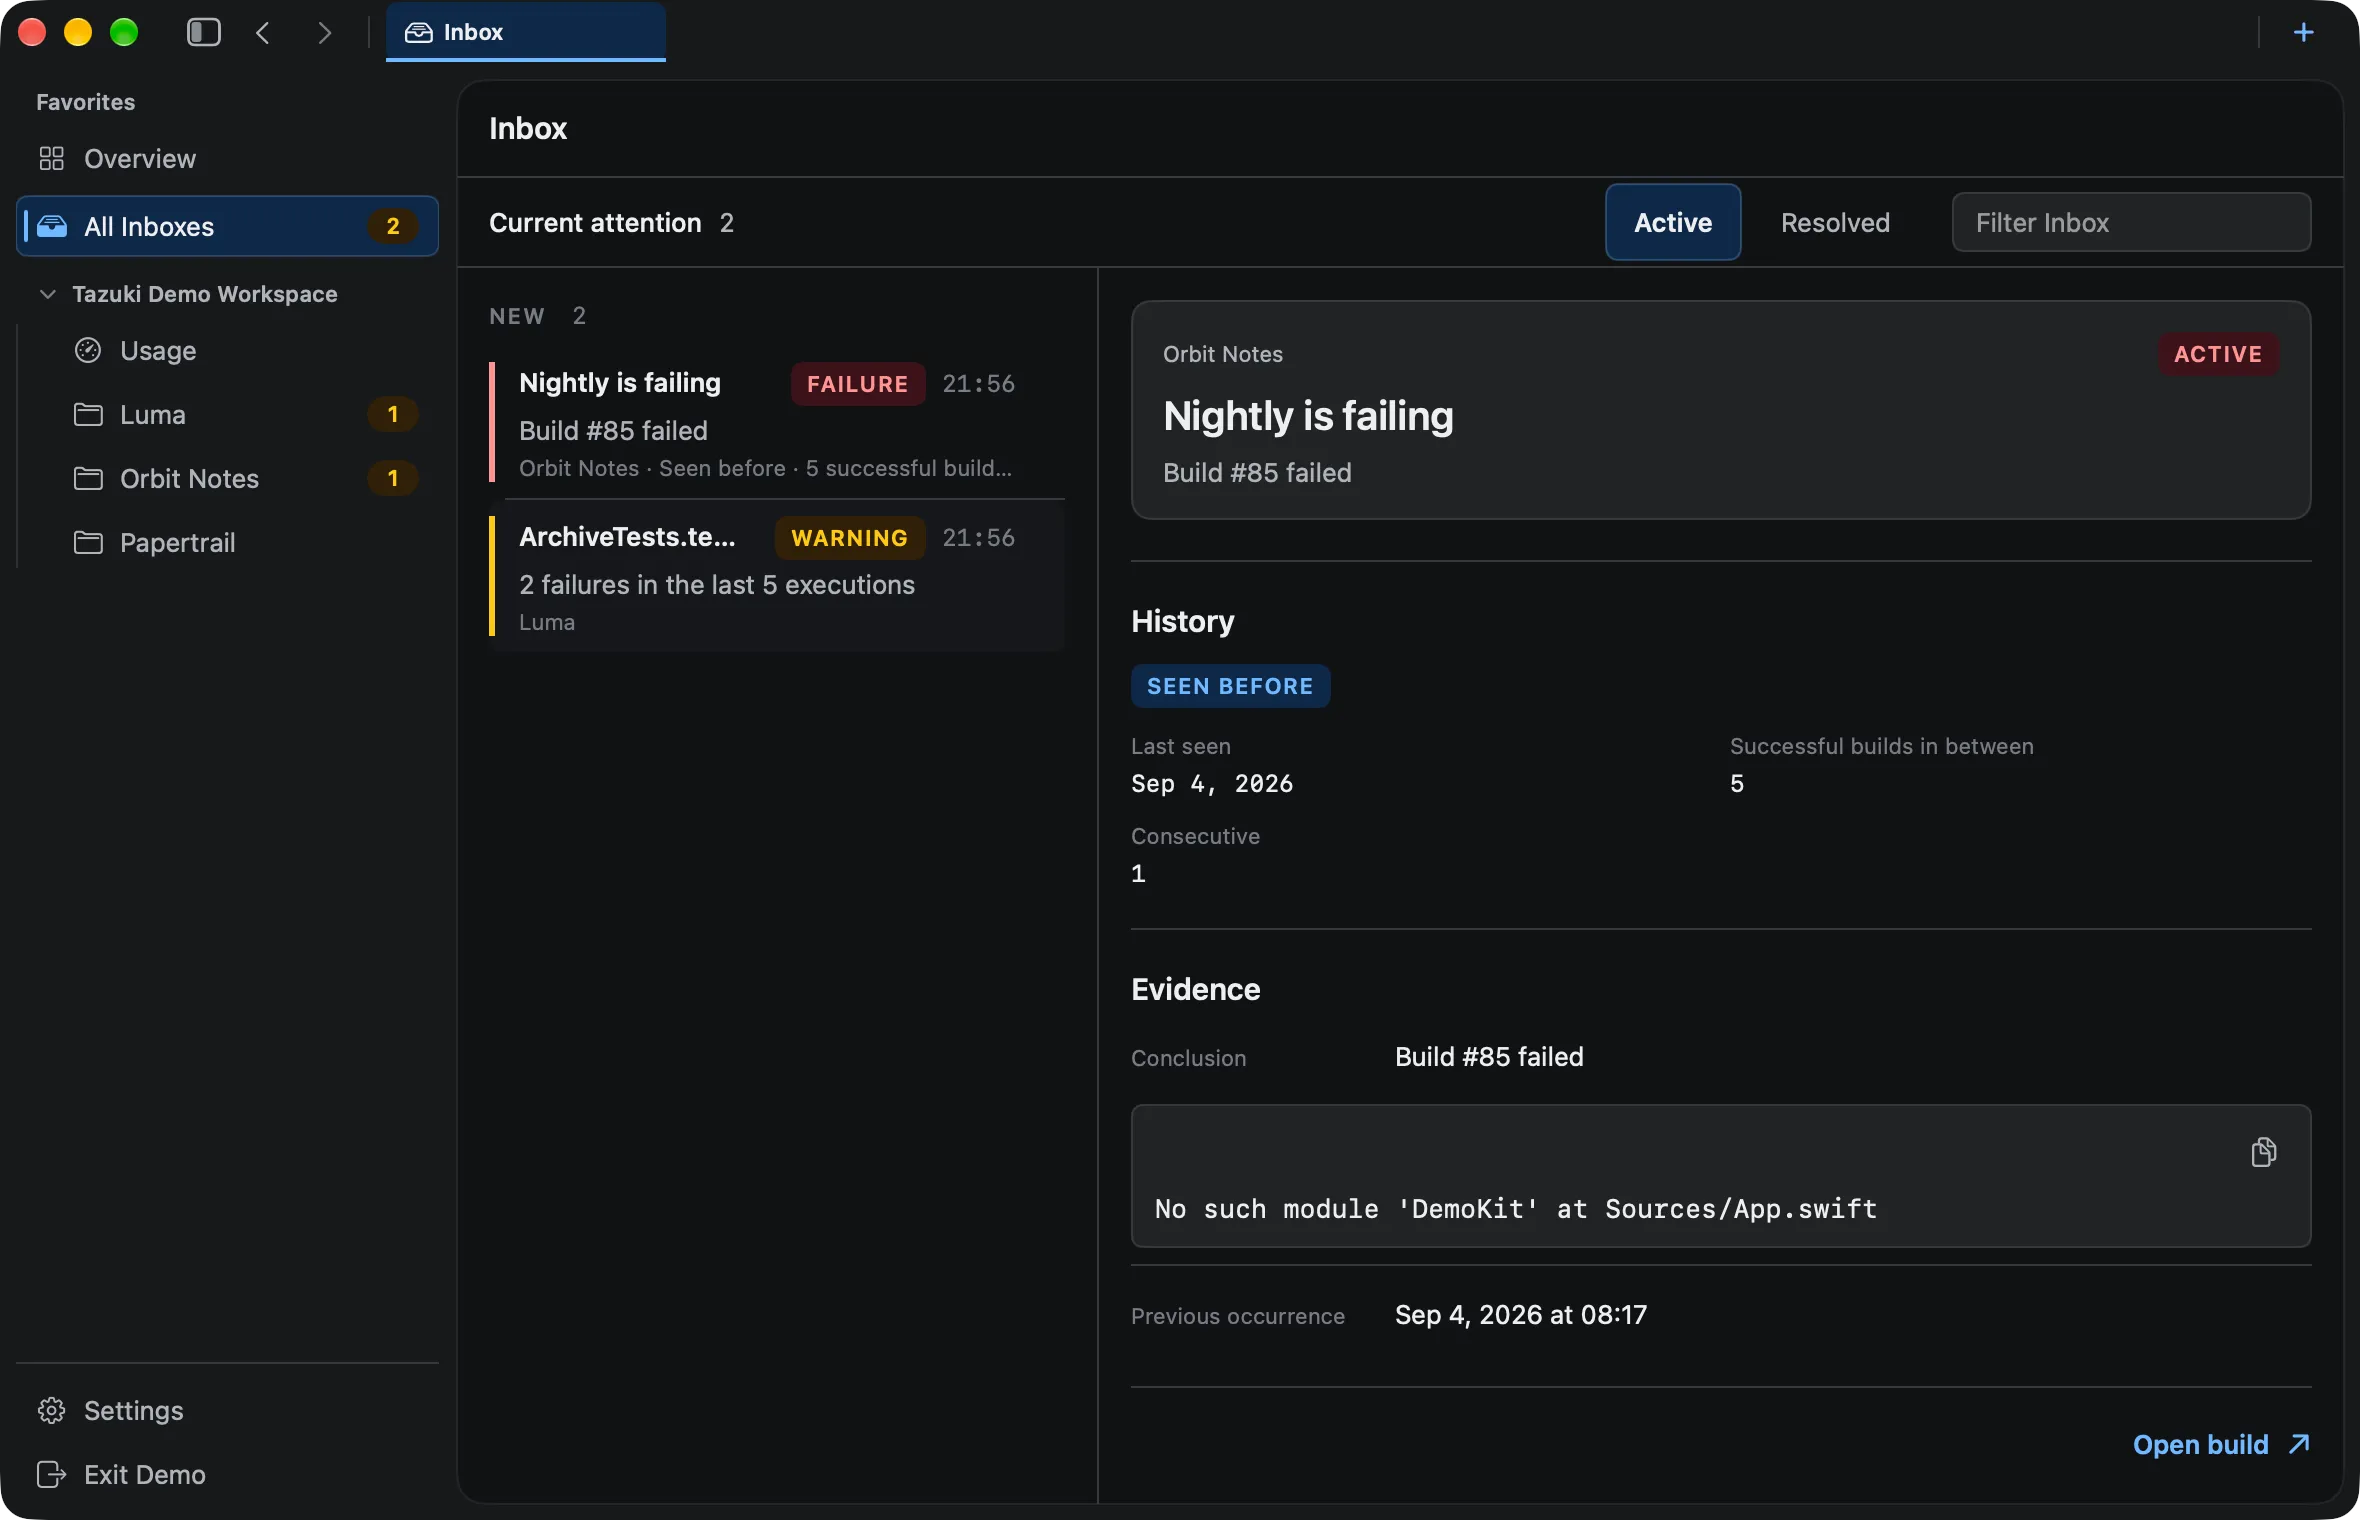Click the Overview grid icon
The image size is (2360, 1520).
(x=51, y=158)
